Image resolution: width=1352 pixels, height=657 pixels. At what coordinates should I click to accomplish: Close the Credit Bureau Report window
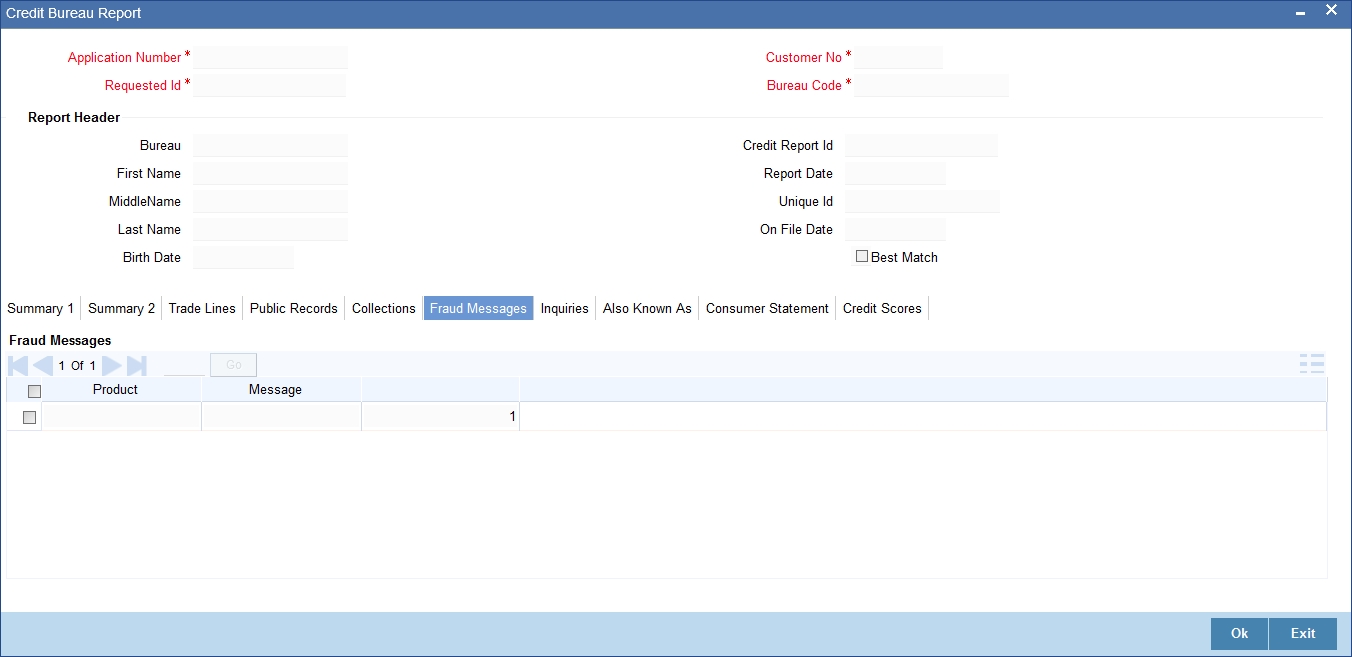(x=1331, y=11)
